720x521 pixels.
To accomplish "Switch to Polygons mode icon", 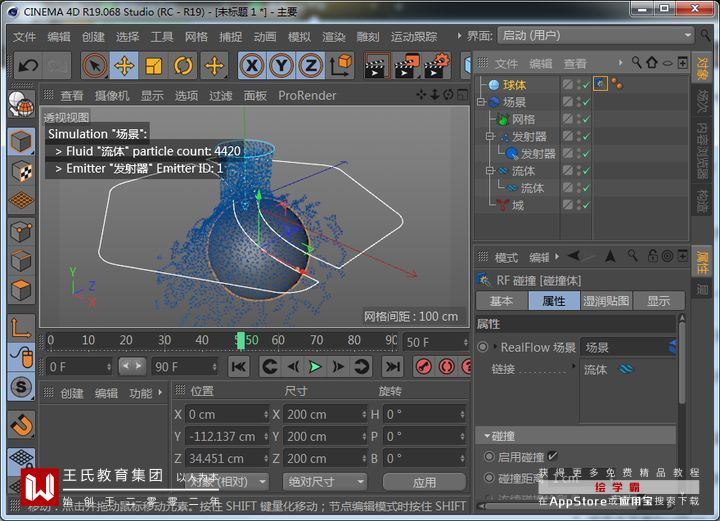I will coord(21,290).
